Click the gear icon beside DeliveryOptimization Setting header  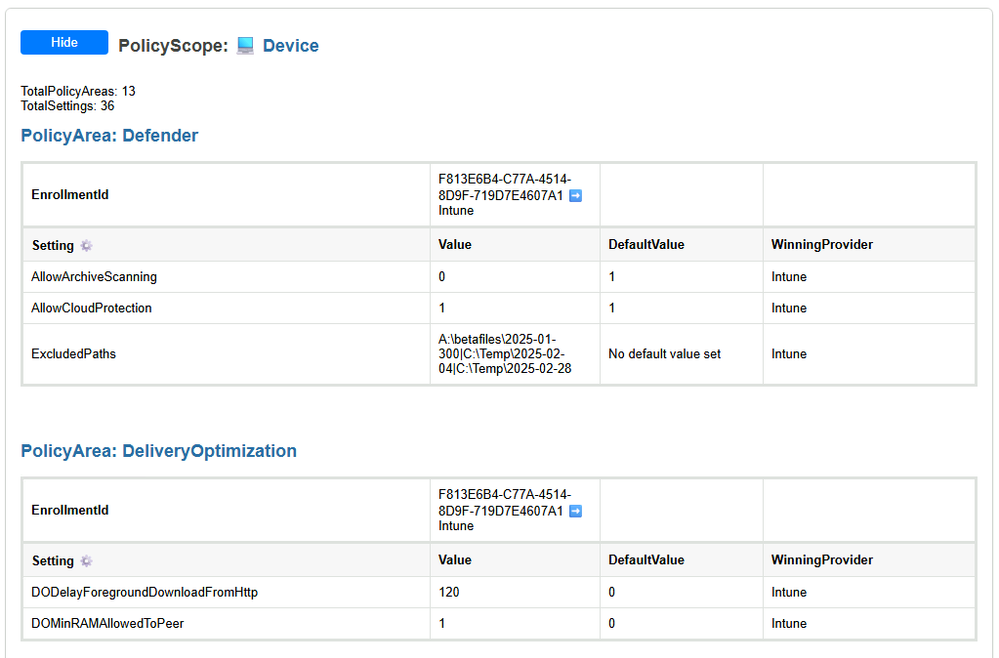(x=87, y=561)
